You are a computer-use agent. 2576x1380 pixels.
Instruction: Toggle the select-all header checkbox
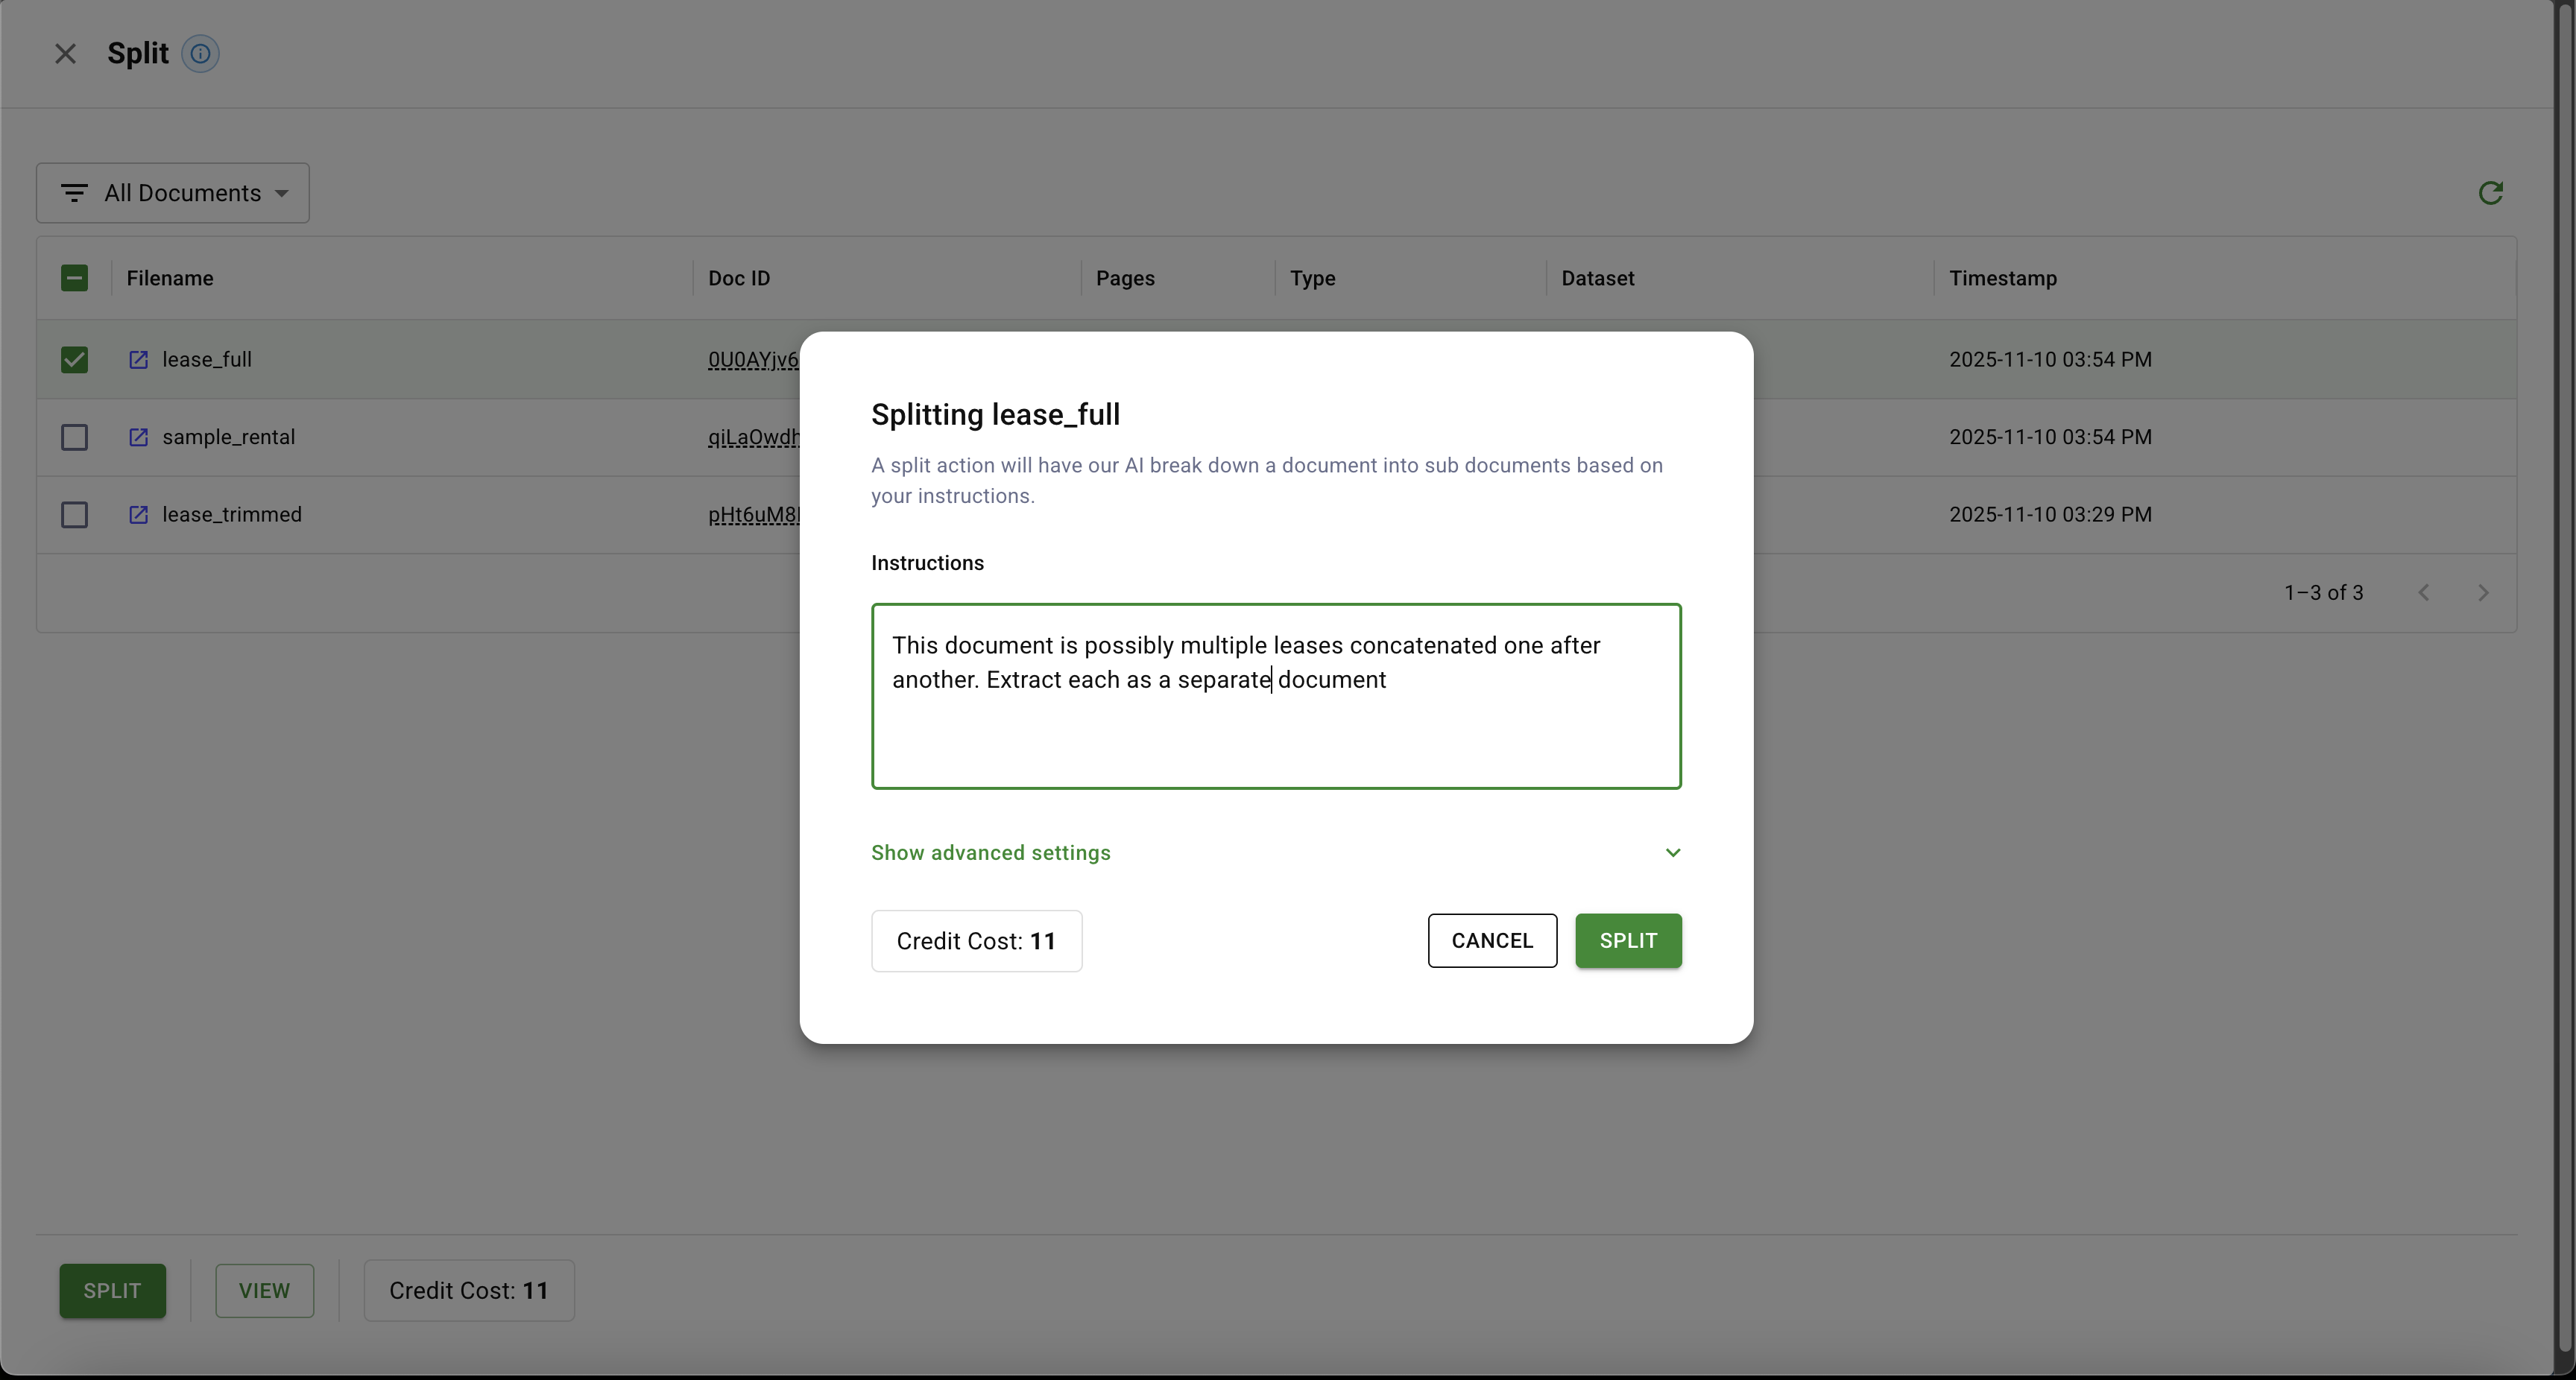coord(74,278)
